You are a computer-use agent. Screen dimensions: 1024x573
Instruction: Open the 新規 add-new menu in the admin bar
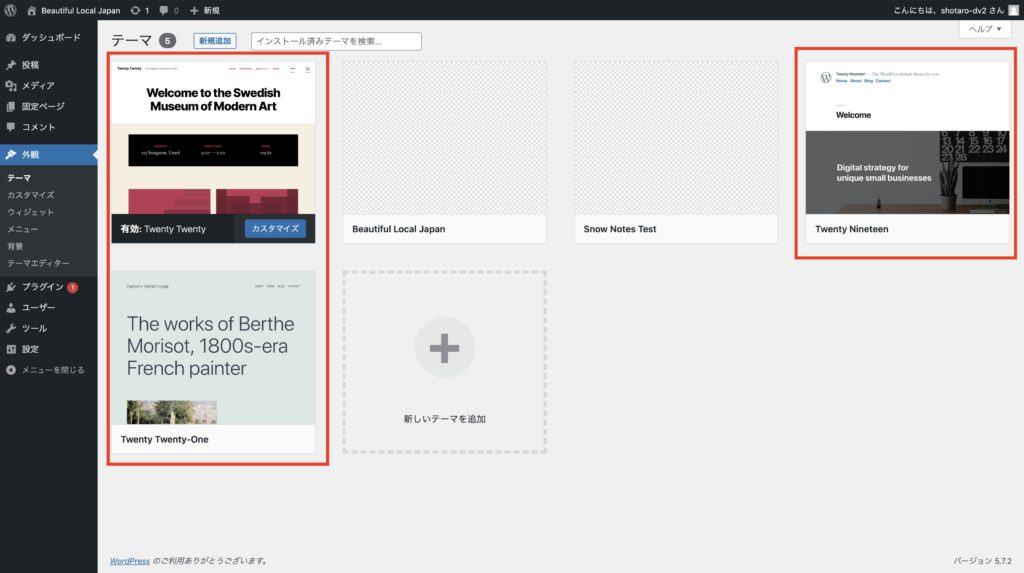click(204, 10)
